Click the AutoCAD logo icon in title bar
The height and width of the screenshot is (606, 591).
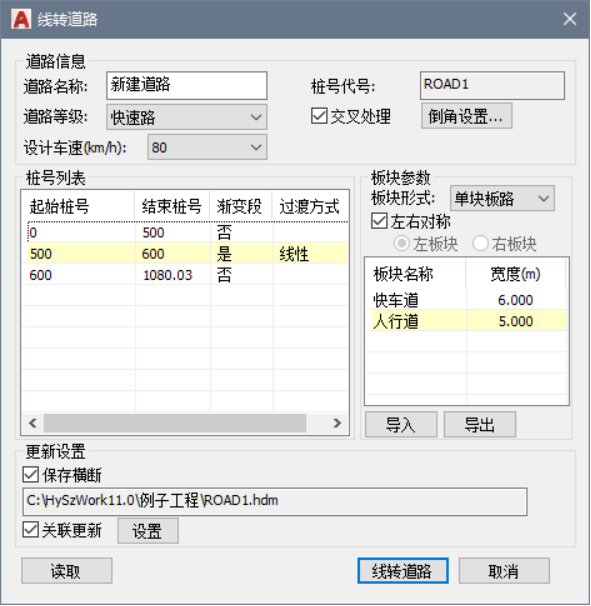point(21,19)
